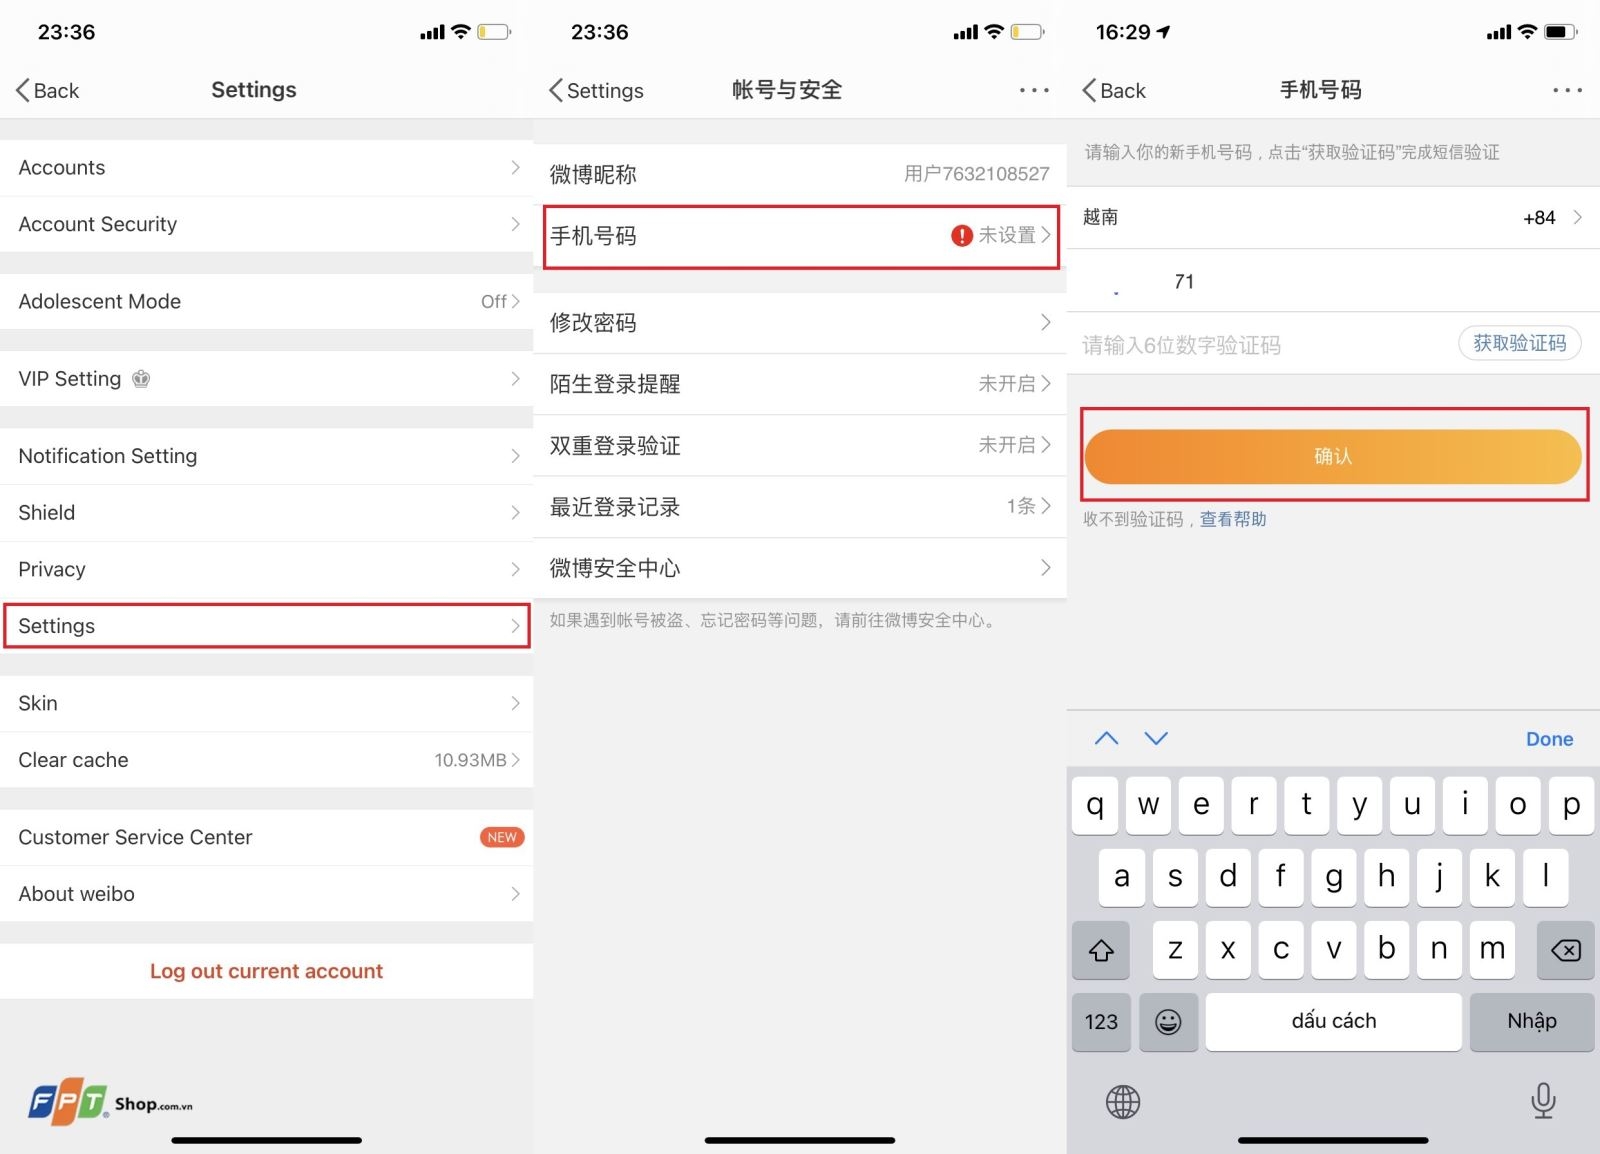This screenshot has width=1600, height=1154.
Task: Tap the z key
Action: [1175, 950]
